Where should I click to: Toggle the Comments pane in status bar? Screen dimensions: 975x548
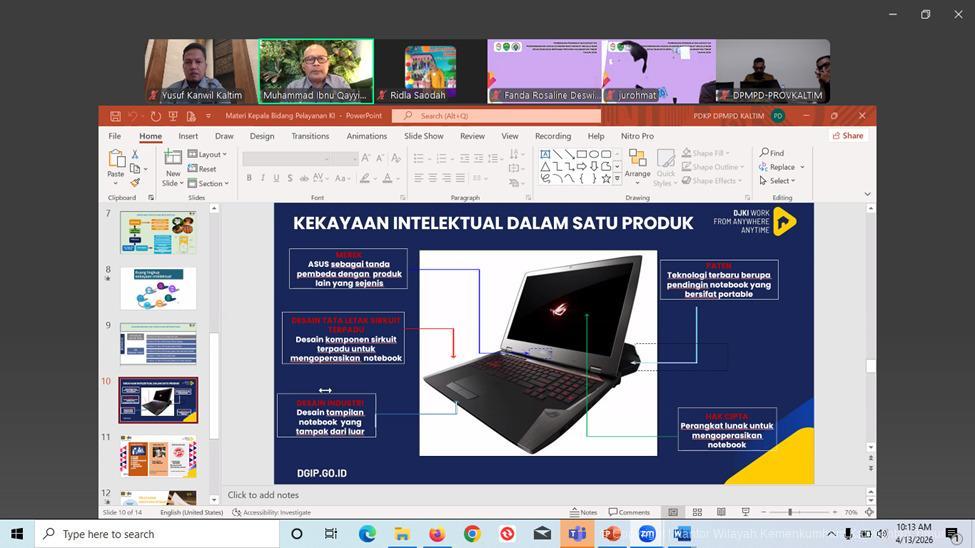[629, 512]
